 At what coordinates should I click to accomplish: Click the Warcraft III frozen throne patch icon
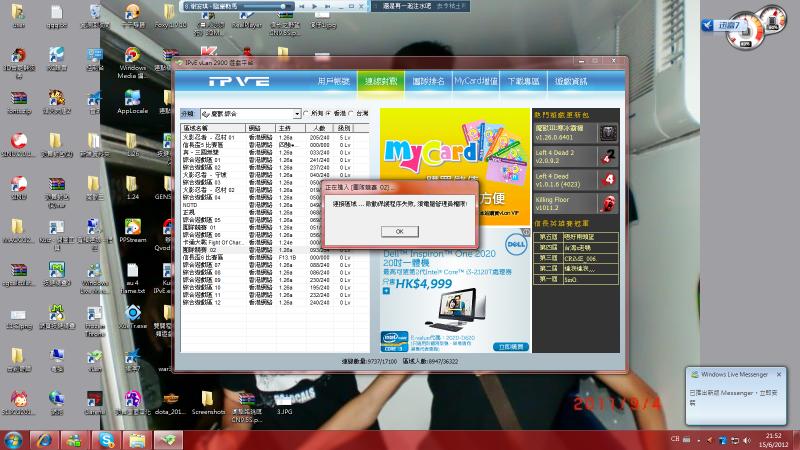(607, 133)
